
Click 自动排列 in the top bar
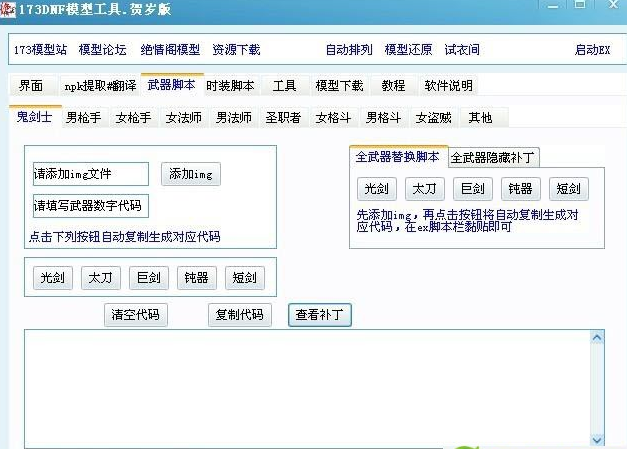pos(349,50)
